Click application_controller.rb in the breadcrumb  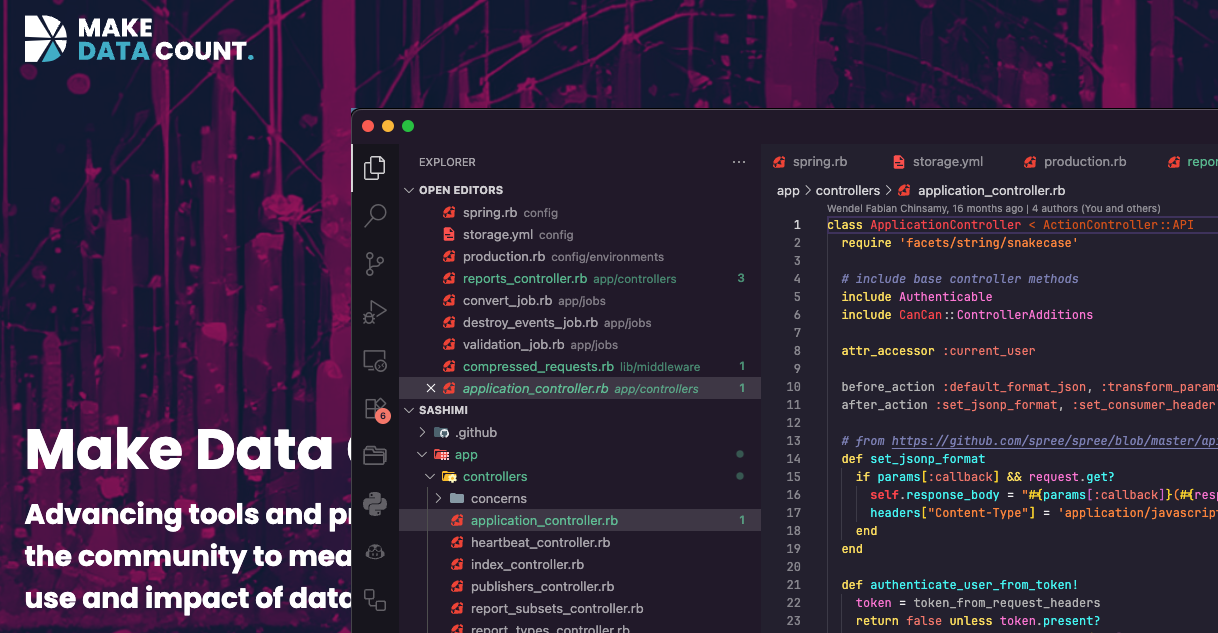click(991, 190)
